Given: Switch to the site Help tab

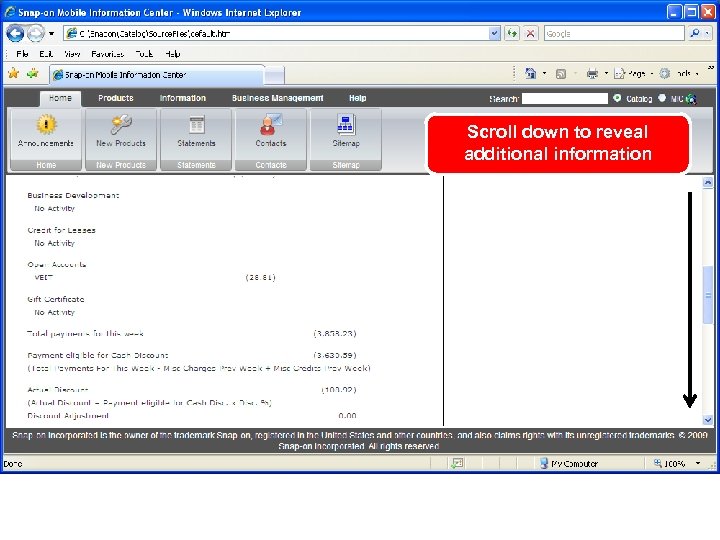Looking at the screenshot, I should tap(357, 98).
